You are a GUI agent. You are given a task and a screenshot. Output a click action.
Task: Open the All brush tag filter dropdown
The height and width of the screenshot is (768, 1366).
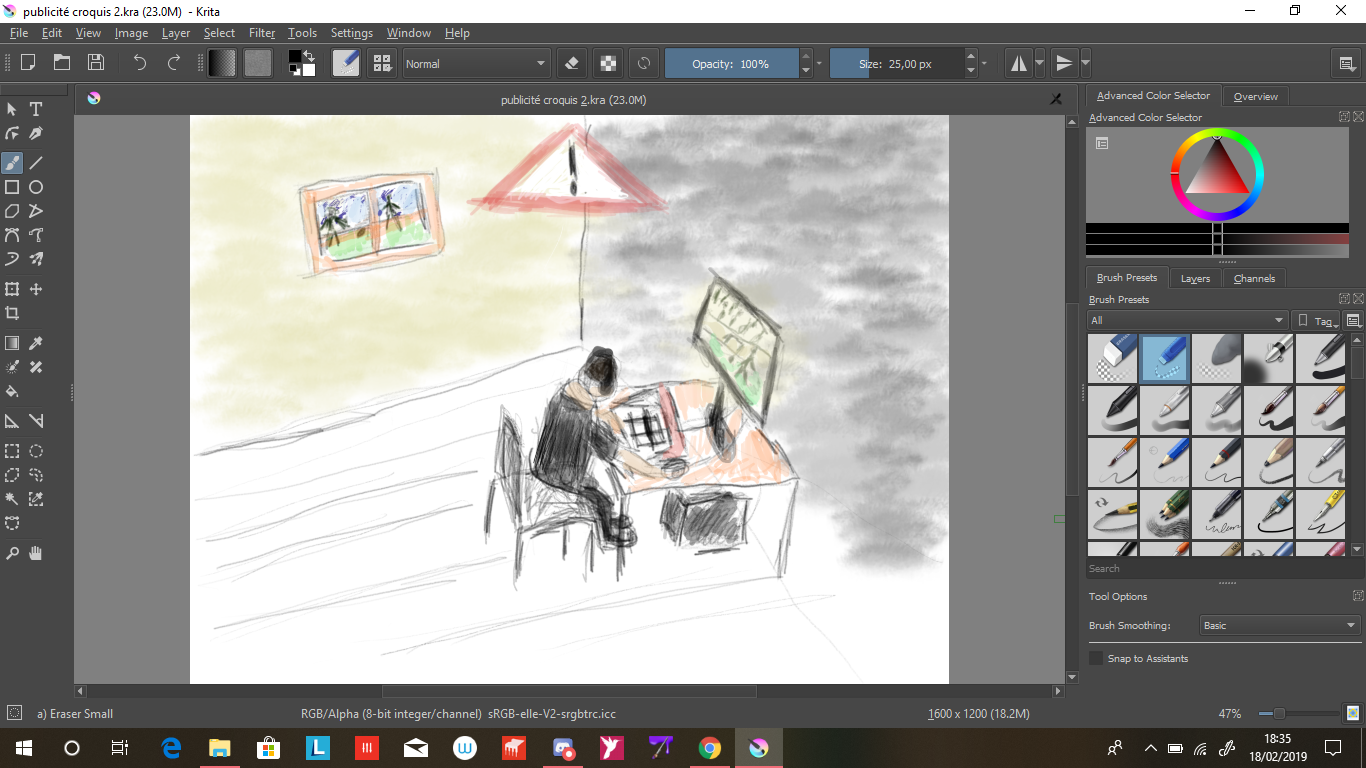coord(1187,320)
